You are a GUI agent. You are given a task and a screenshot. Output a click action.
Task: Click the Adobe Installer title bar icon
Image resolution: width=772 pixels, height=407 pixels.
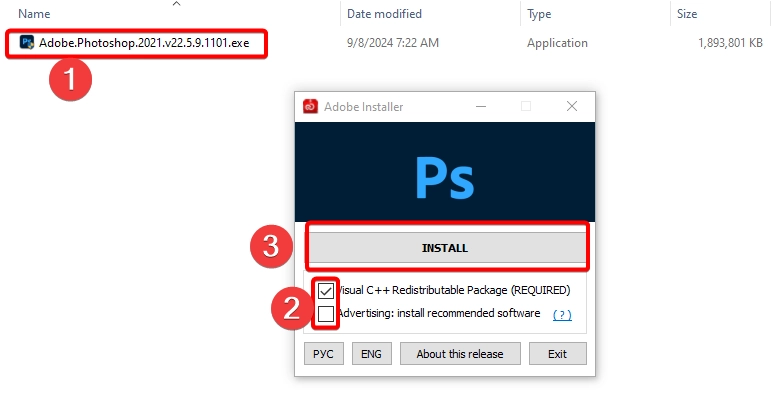point(310,106)
